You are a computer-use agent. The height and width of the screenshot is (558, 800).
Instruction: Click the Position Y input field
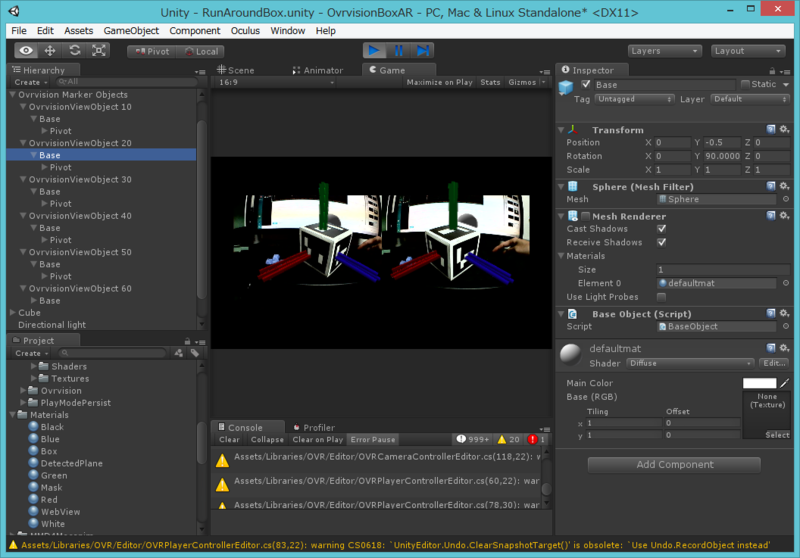coord(722,142)
